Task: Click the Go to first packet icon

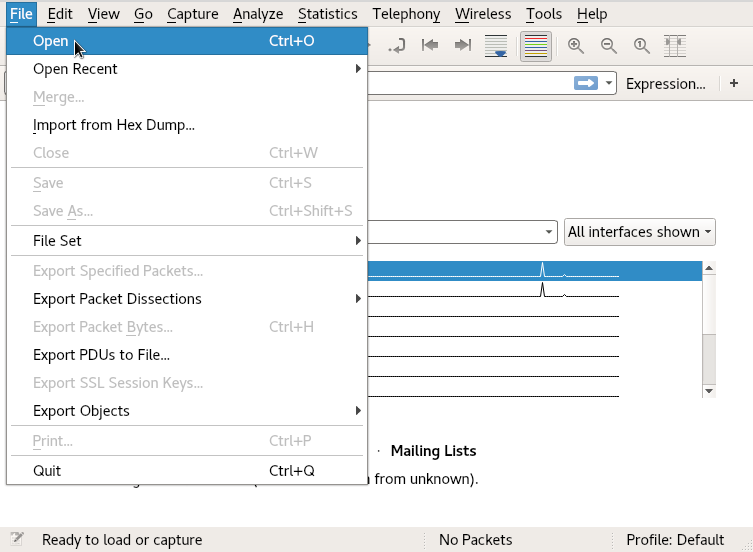Action: [x=430, y=46]
